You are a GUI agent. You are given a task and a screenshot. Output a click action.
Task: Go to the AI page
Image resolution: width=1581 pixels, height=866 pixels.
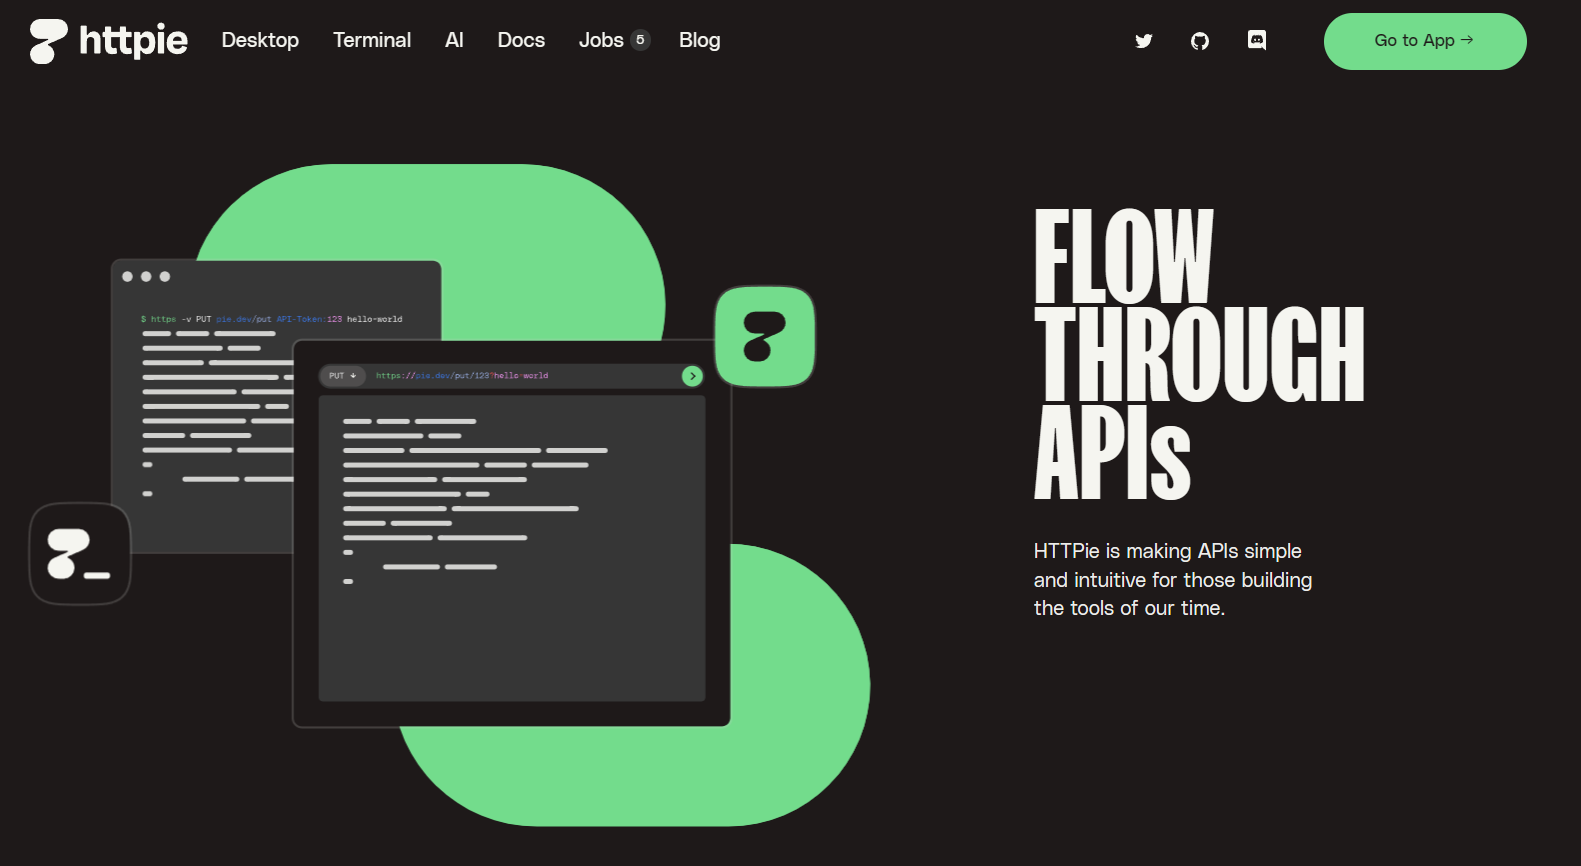click(454, 40)
